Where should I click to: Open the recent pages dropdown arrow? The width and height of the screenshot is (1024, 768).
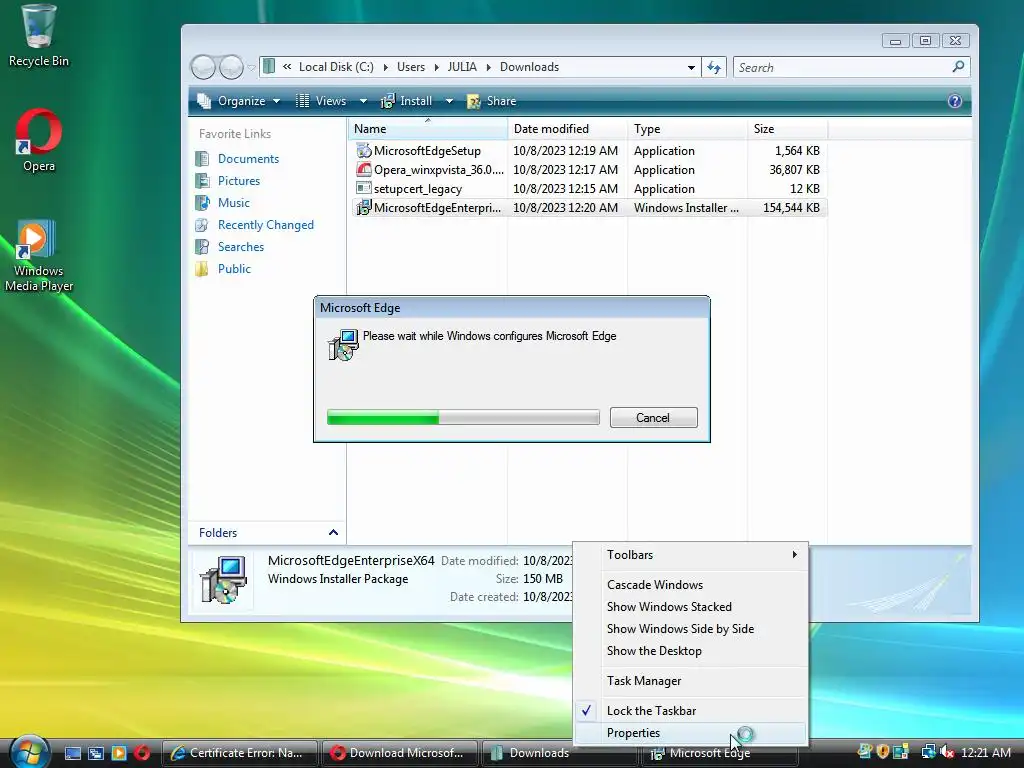[x=251, y=68]
